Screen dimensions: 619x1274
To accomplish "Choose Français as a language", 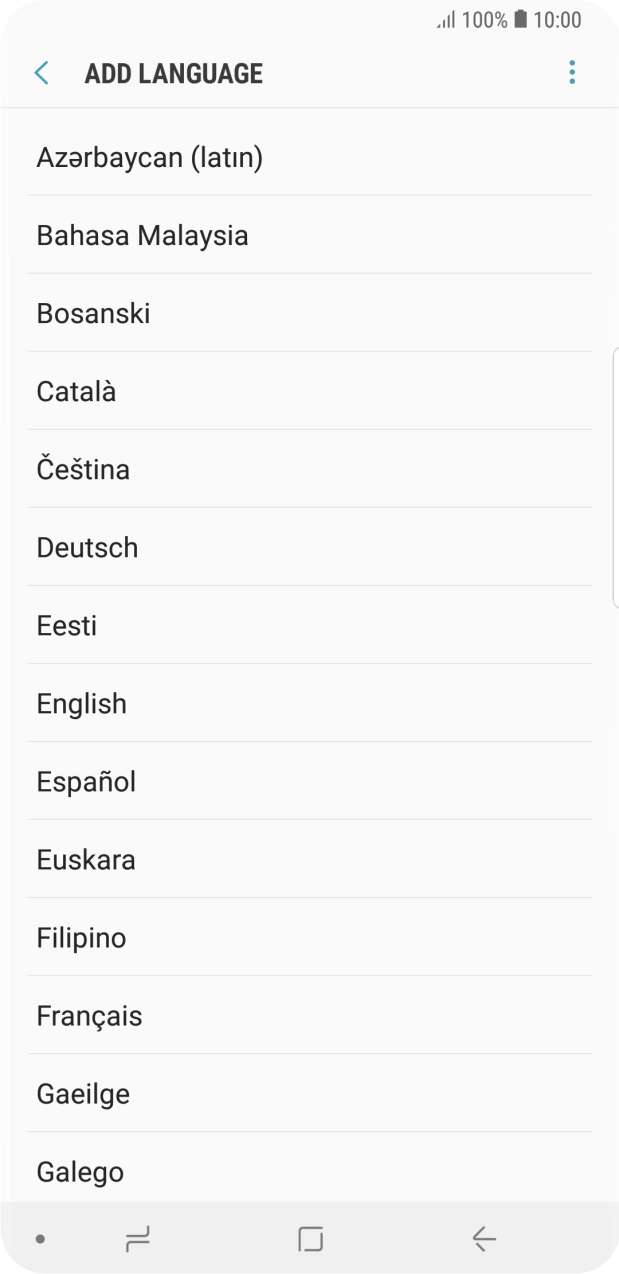I will [x=87, y=1016].
